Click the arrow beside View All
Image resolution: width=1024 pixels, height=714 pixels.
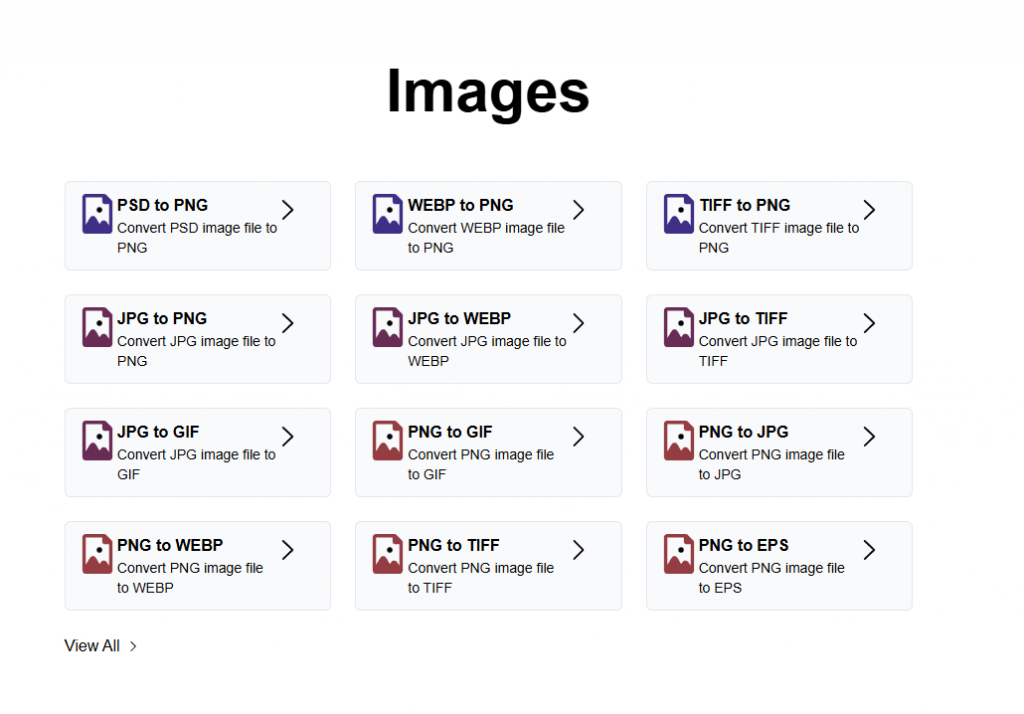pos(133,646)
